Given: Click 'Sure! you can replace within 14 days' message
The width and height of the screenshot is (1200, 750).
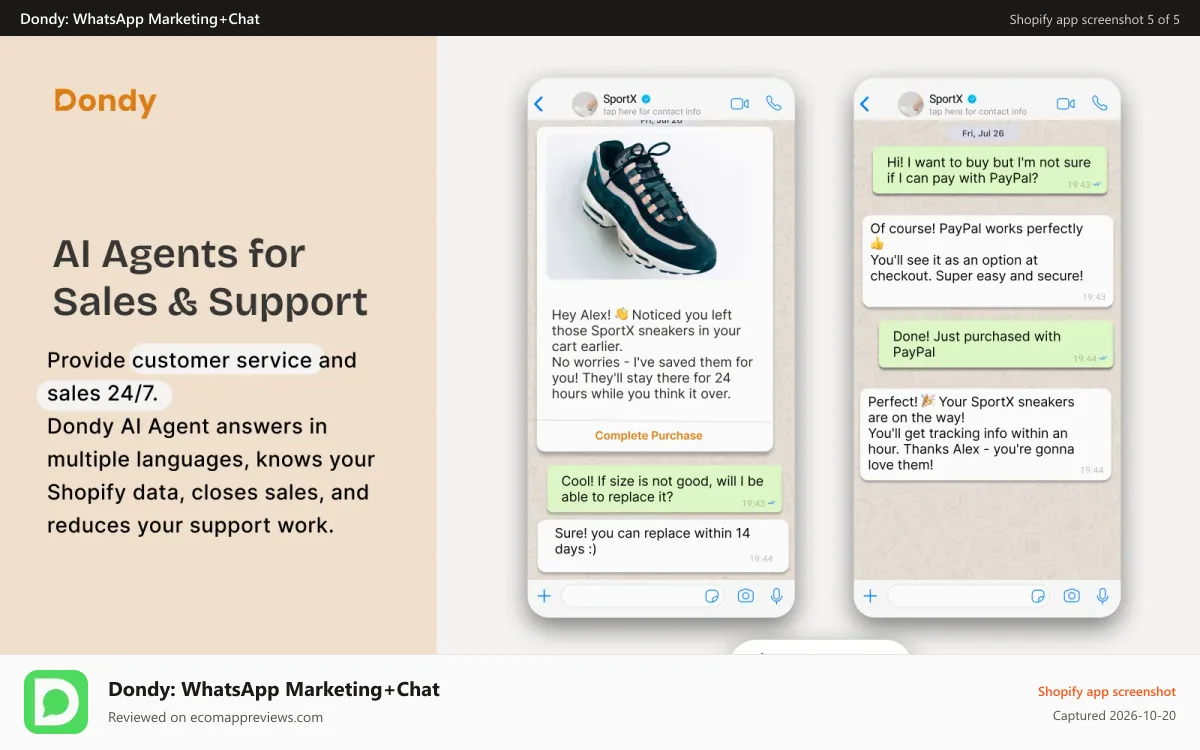Looking at the screenshot, I should coord(662,545).
